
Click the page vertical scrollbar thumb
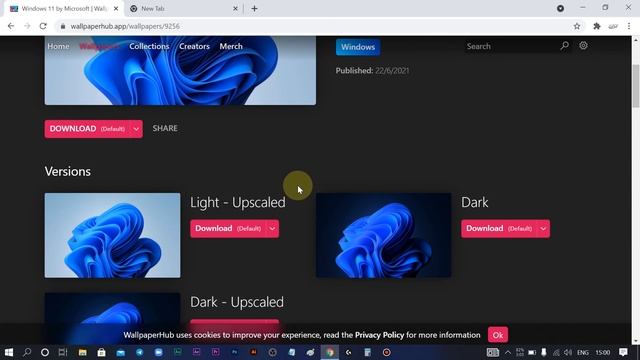(636, 86)
